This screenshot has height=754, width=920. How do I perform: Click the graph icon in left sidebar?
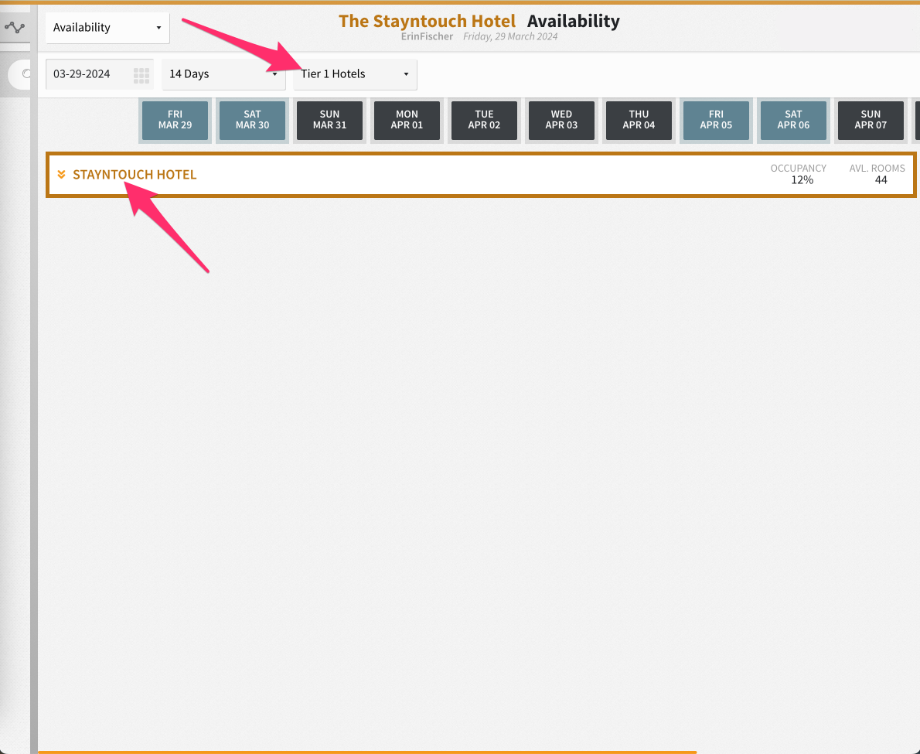14,27
